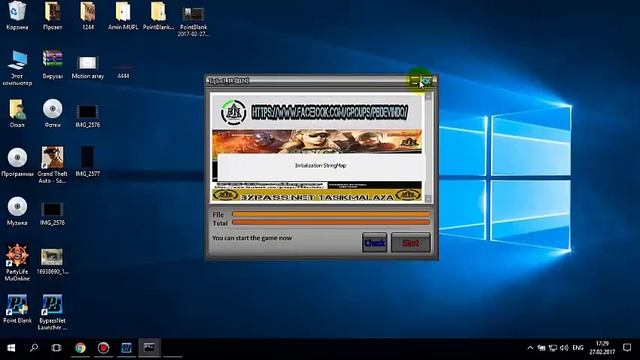Click the Start button in launcher
The height and width of the screenshot is (360, 640).
410,243
